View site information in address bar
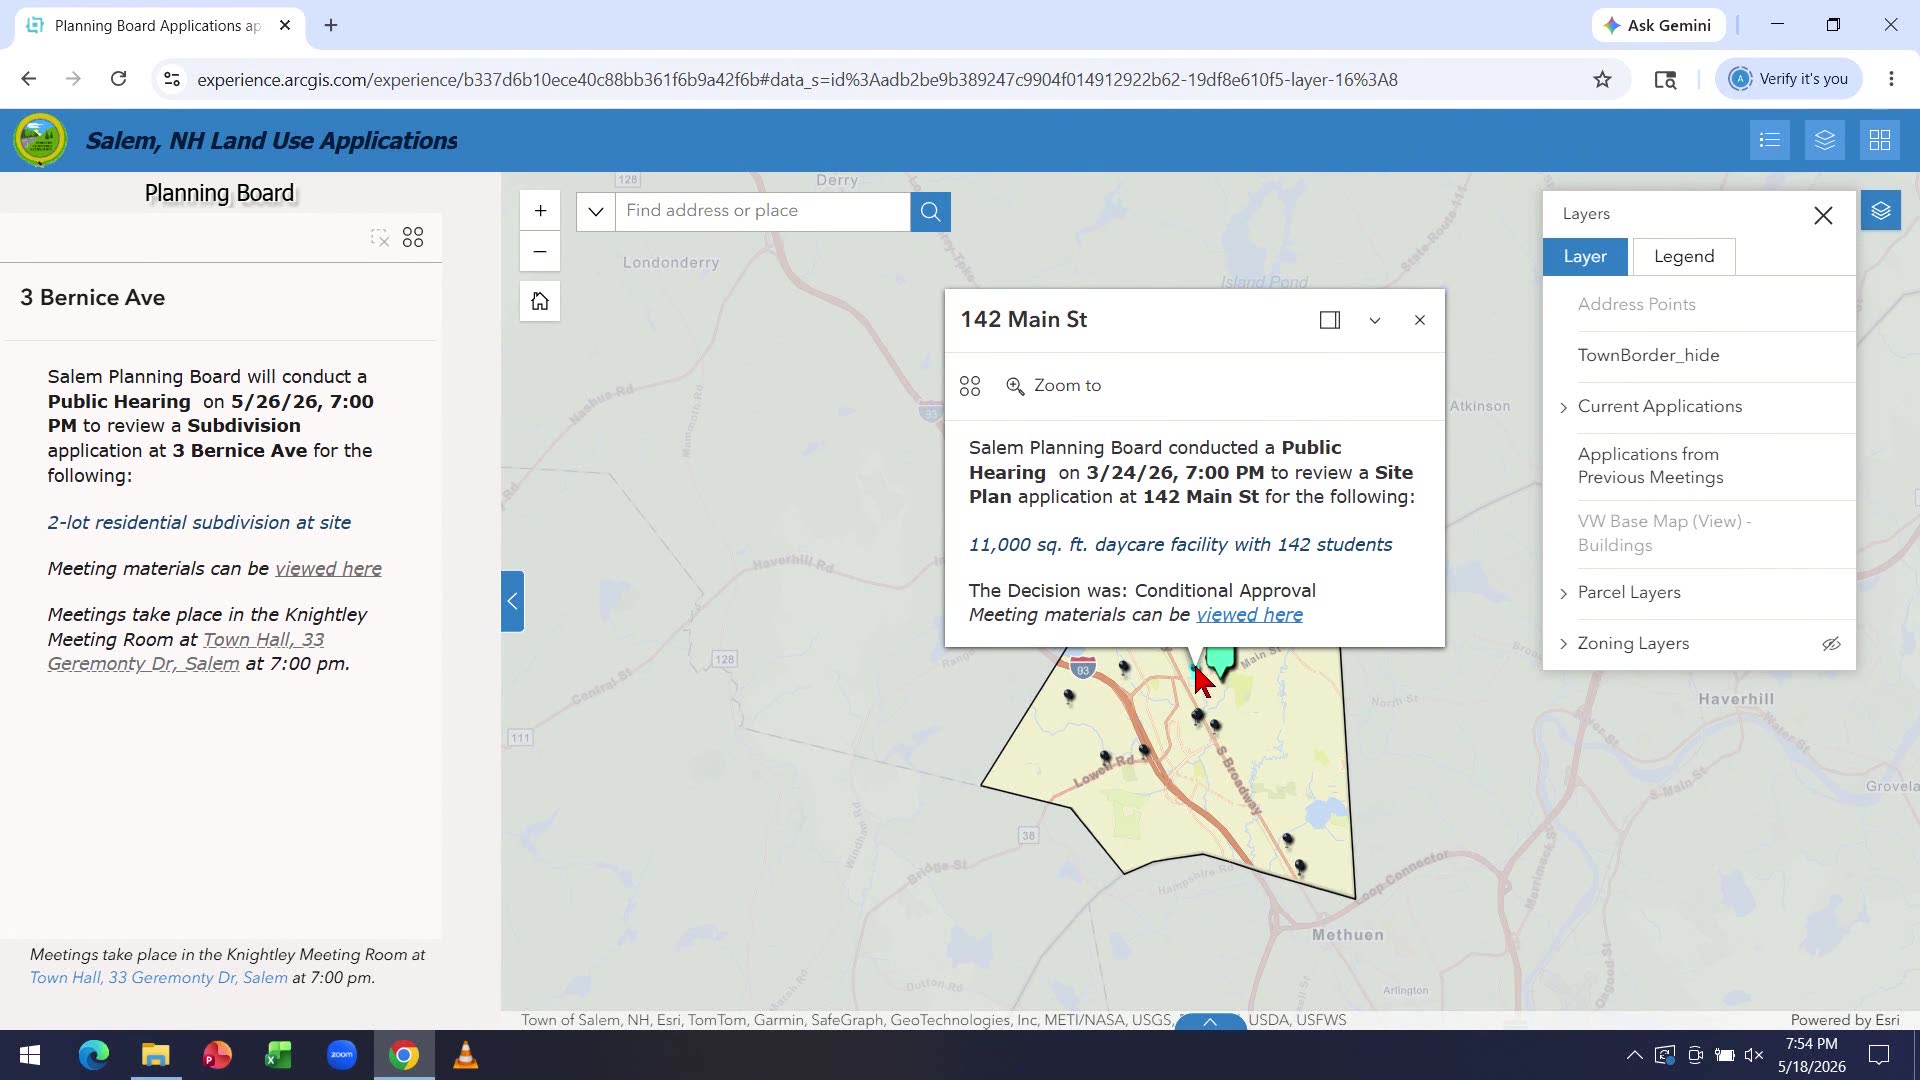Viewport: 1920px width, 1080px height. 172,79
